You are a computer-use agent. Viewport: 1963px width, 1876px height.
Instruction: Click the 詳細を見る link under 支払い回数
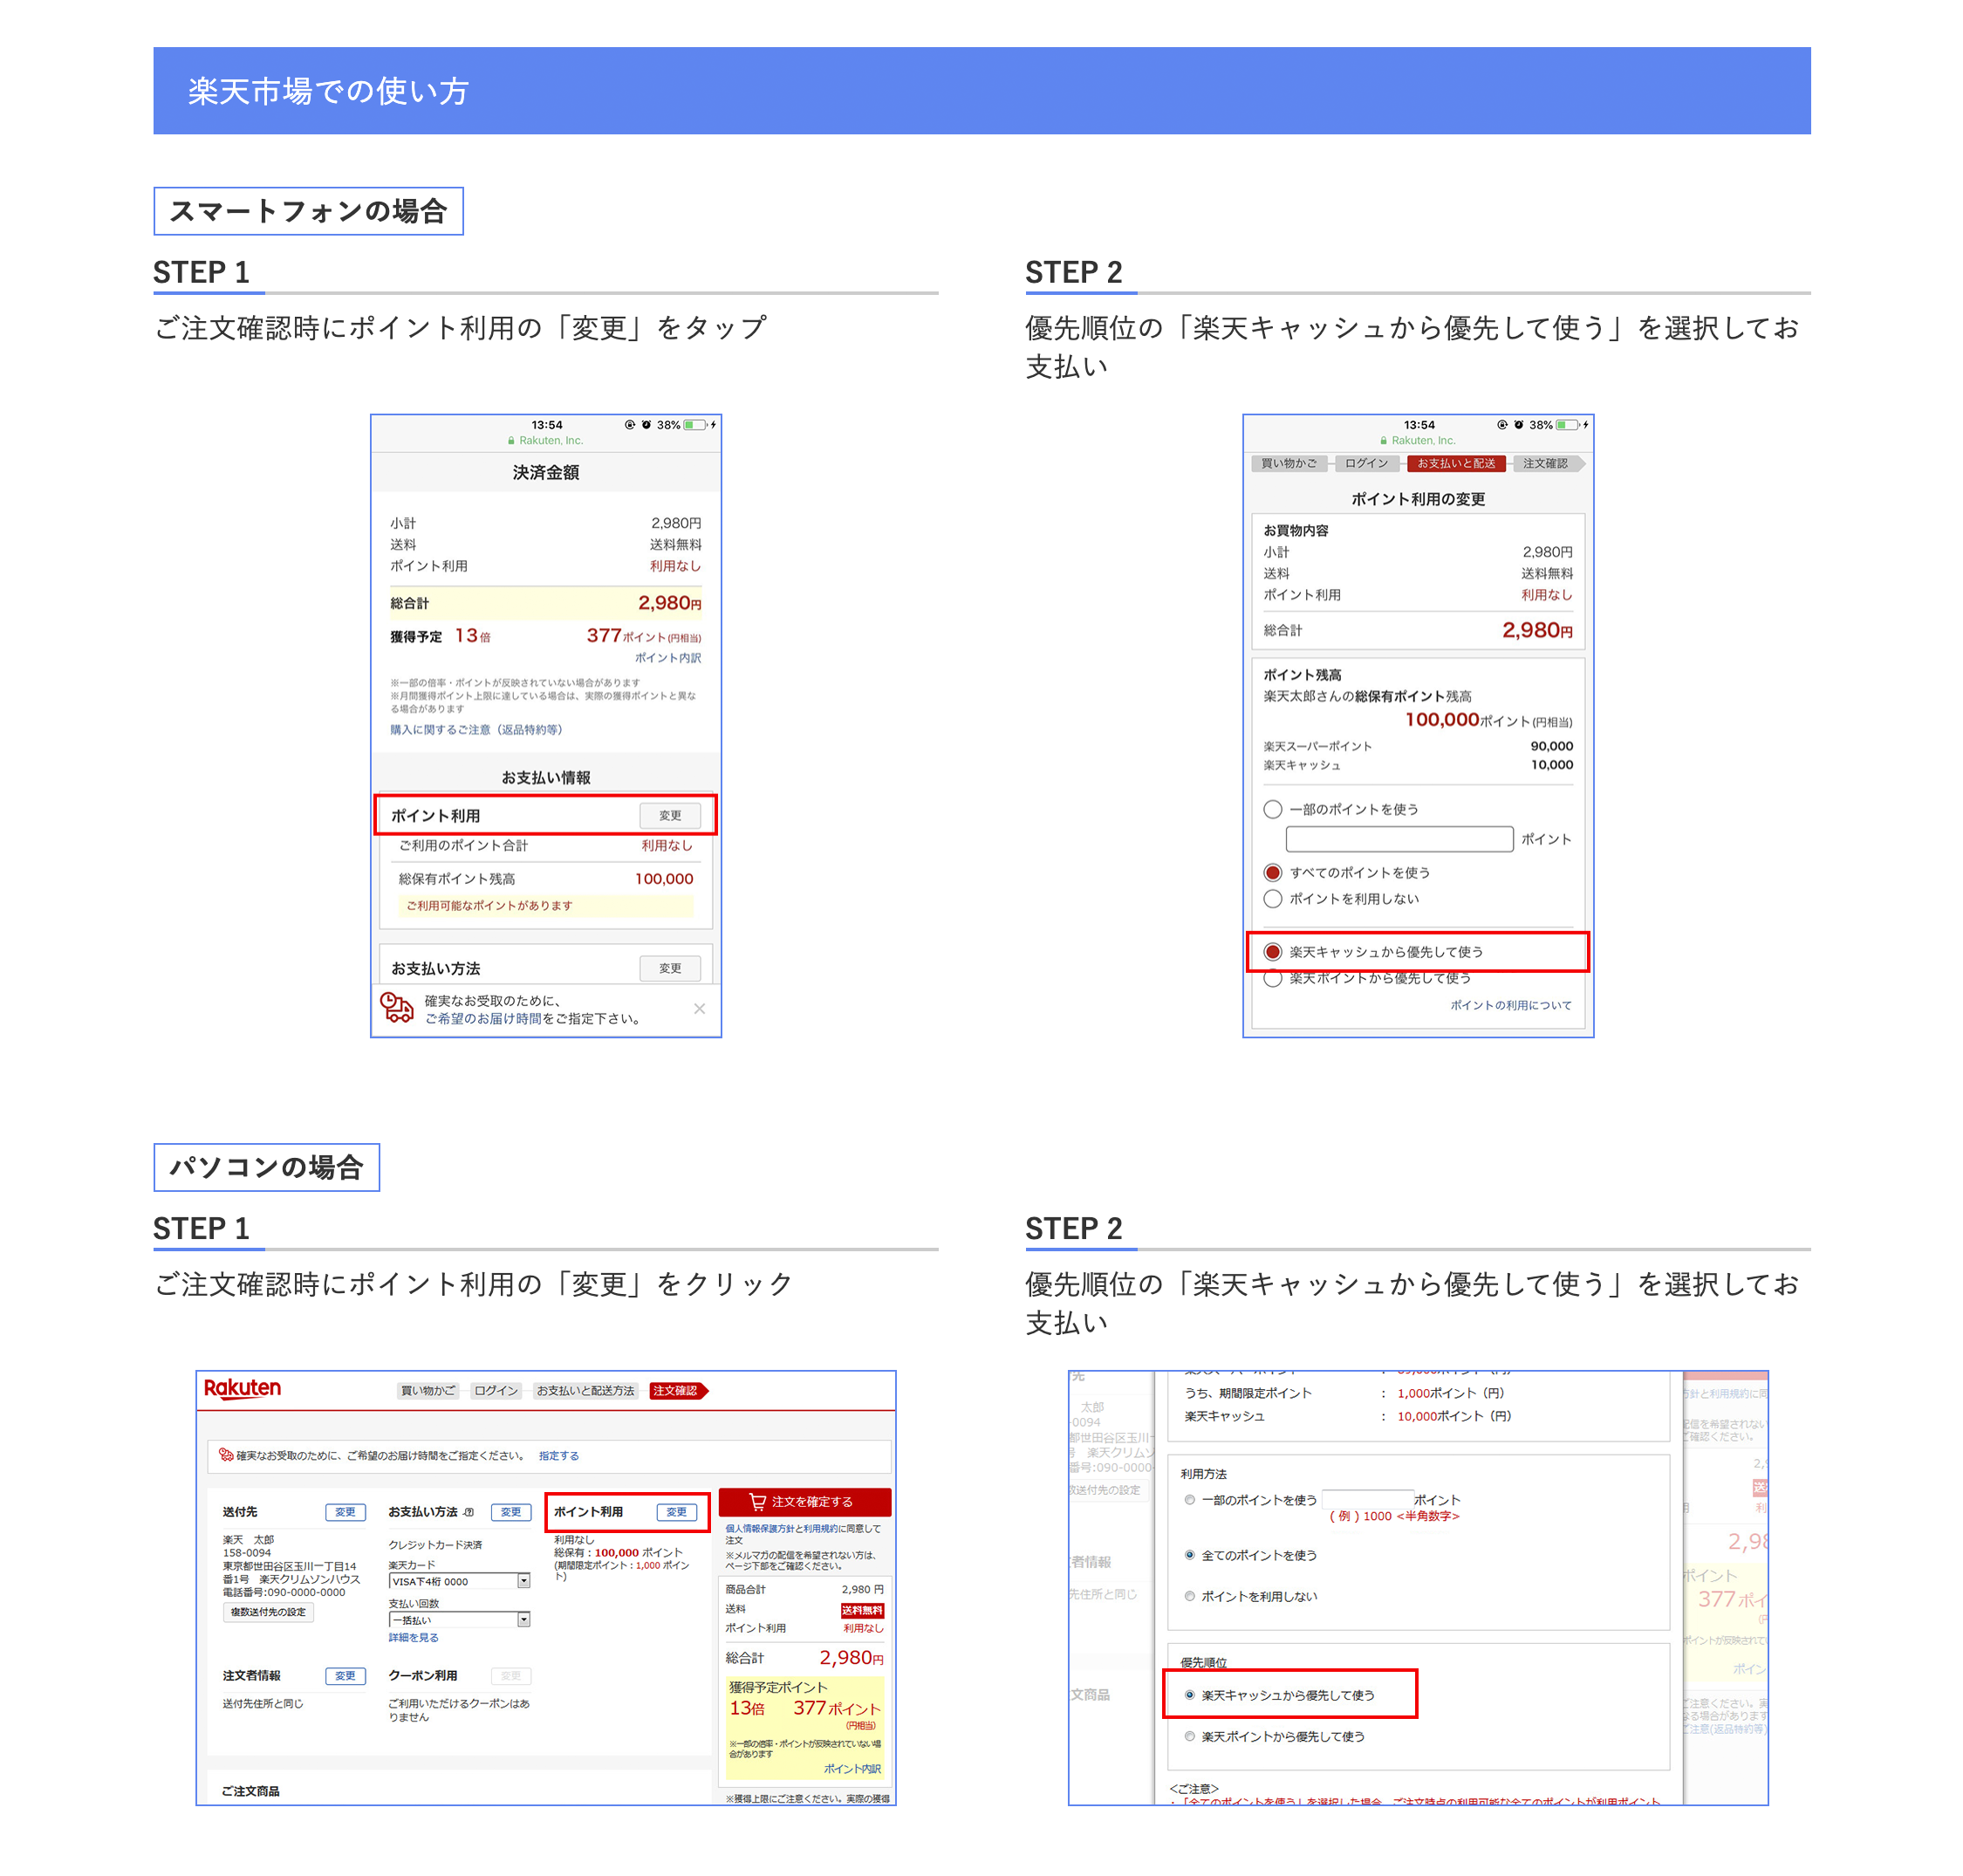(x=413, y=1638)
